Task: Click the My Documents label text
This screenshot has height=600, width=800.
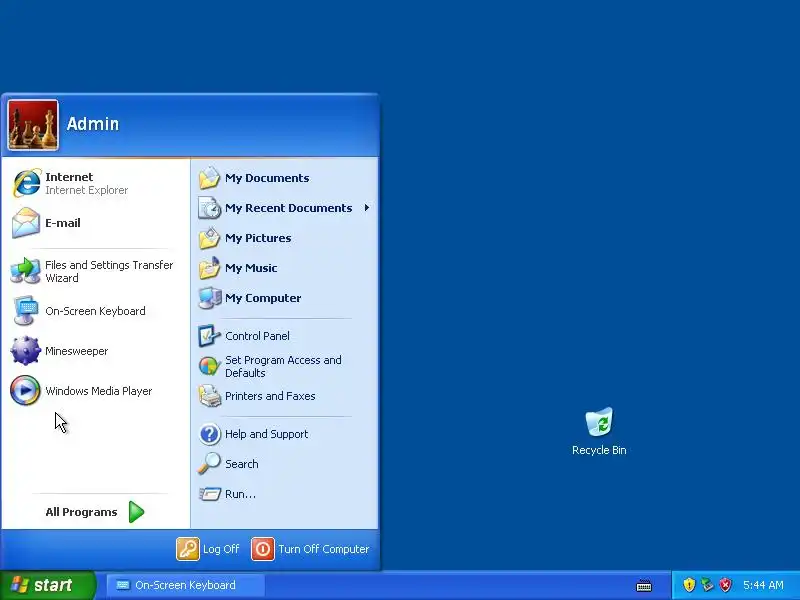Action: pyautogui.click(x=267, y=178)
